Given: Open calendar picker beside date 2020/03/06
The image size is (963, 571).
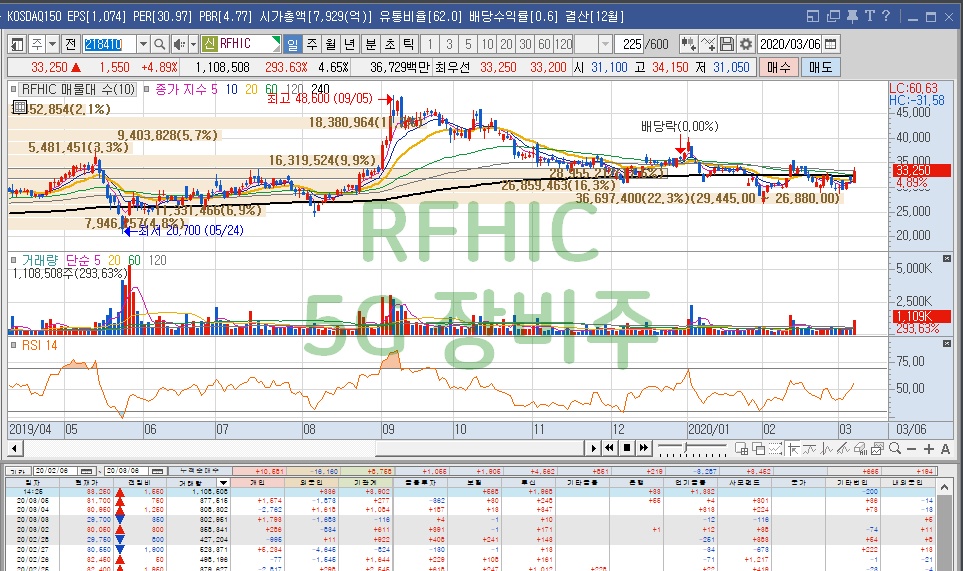Looking at the screenshot, I should (831, 44).
